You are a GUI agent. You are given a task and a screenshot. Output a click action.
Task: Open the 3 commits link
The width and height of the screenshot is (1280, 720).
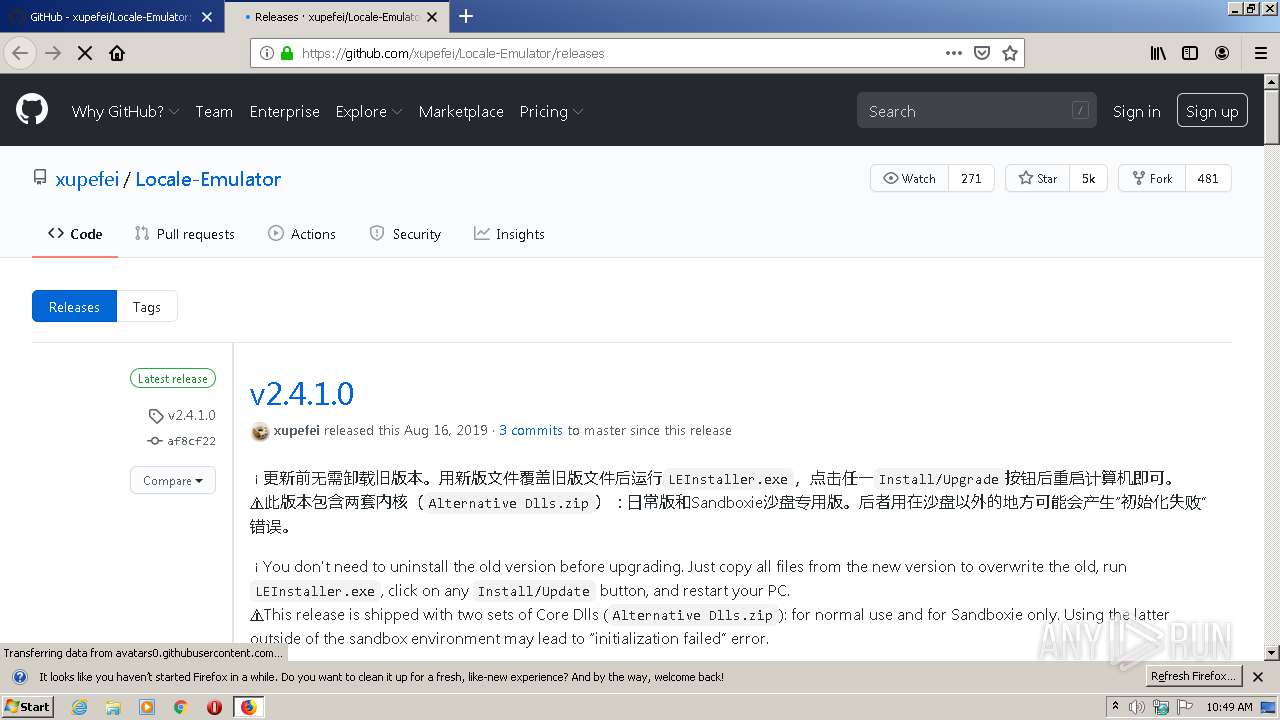(531, 430)
